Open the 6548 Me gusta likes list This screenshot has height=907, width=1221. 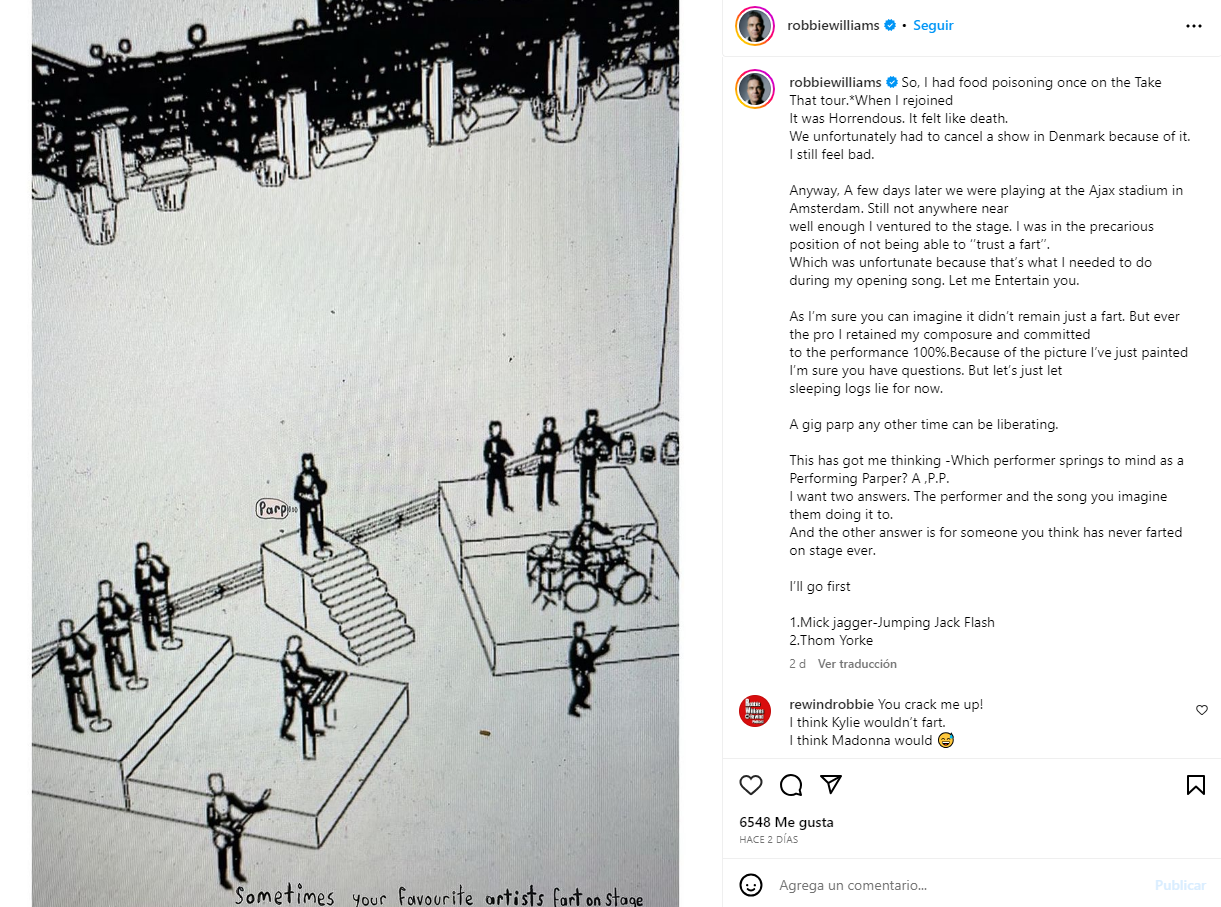pyautogui.click(x=786, y=822)
